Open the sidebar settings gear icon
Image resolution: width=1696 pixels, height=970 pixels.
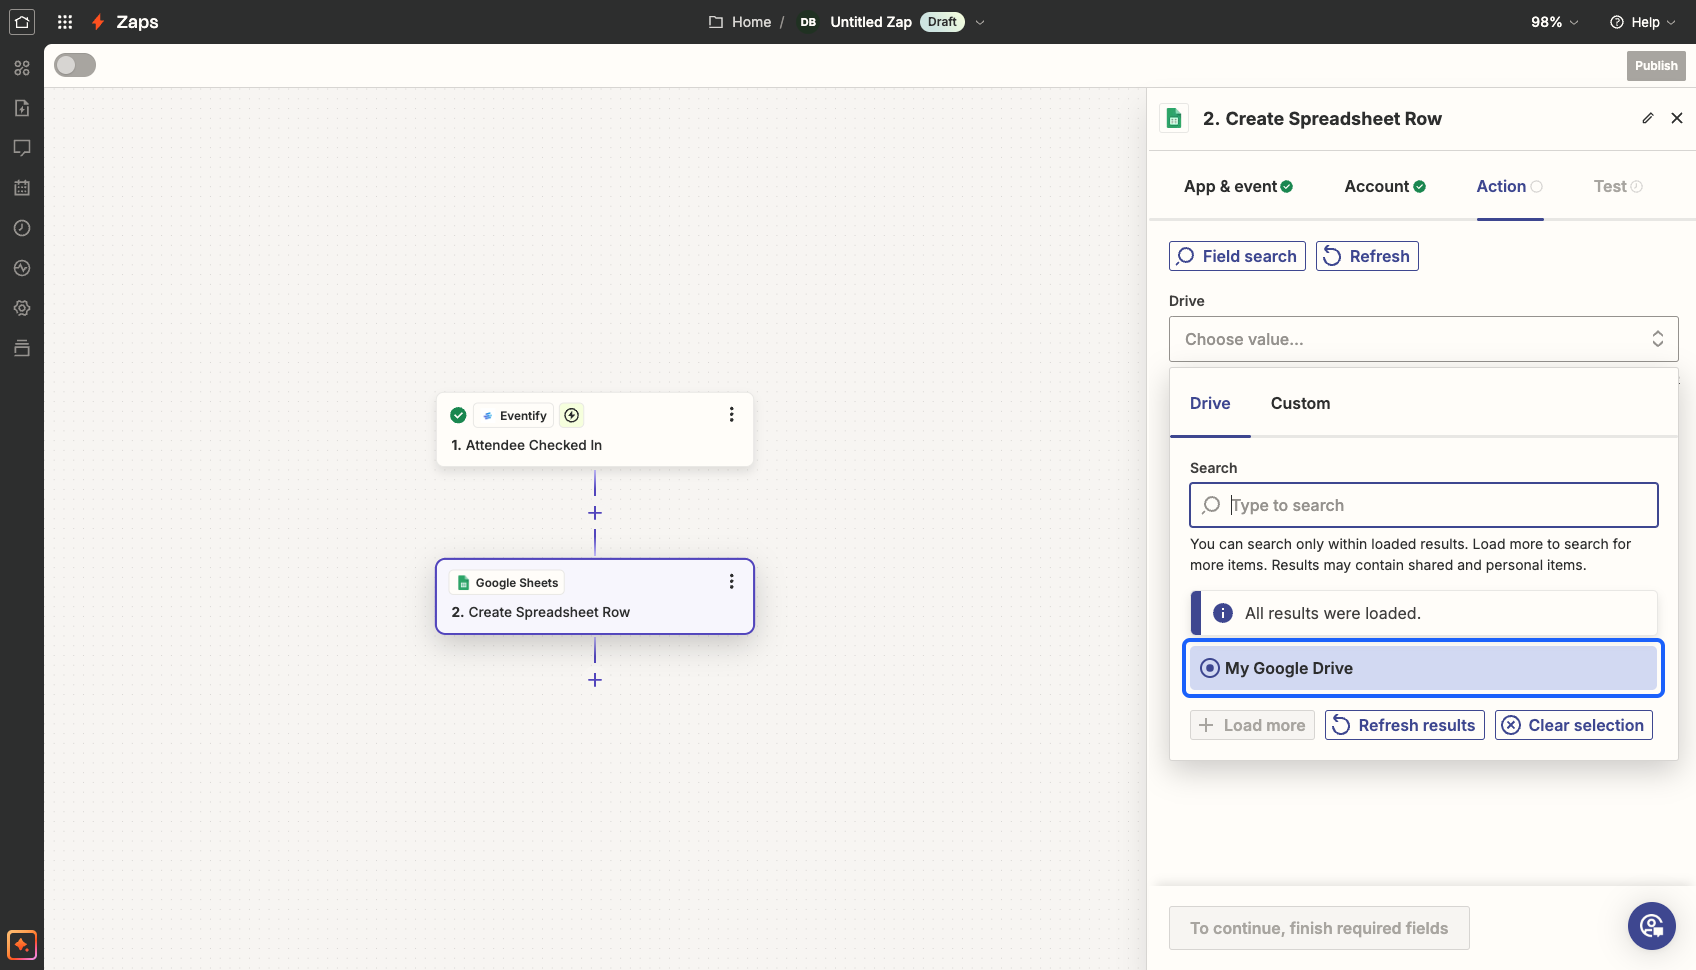pos(22,308)
